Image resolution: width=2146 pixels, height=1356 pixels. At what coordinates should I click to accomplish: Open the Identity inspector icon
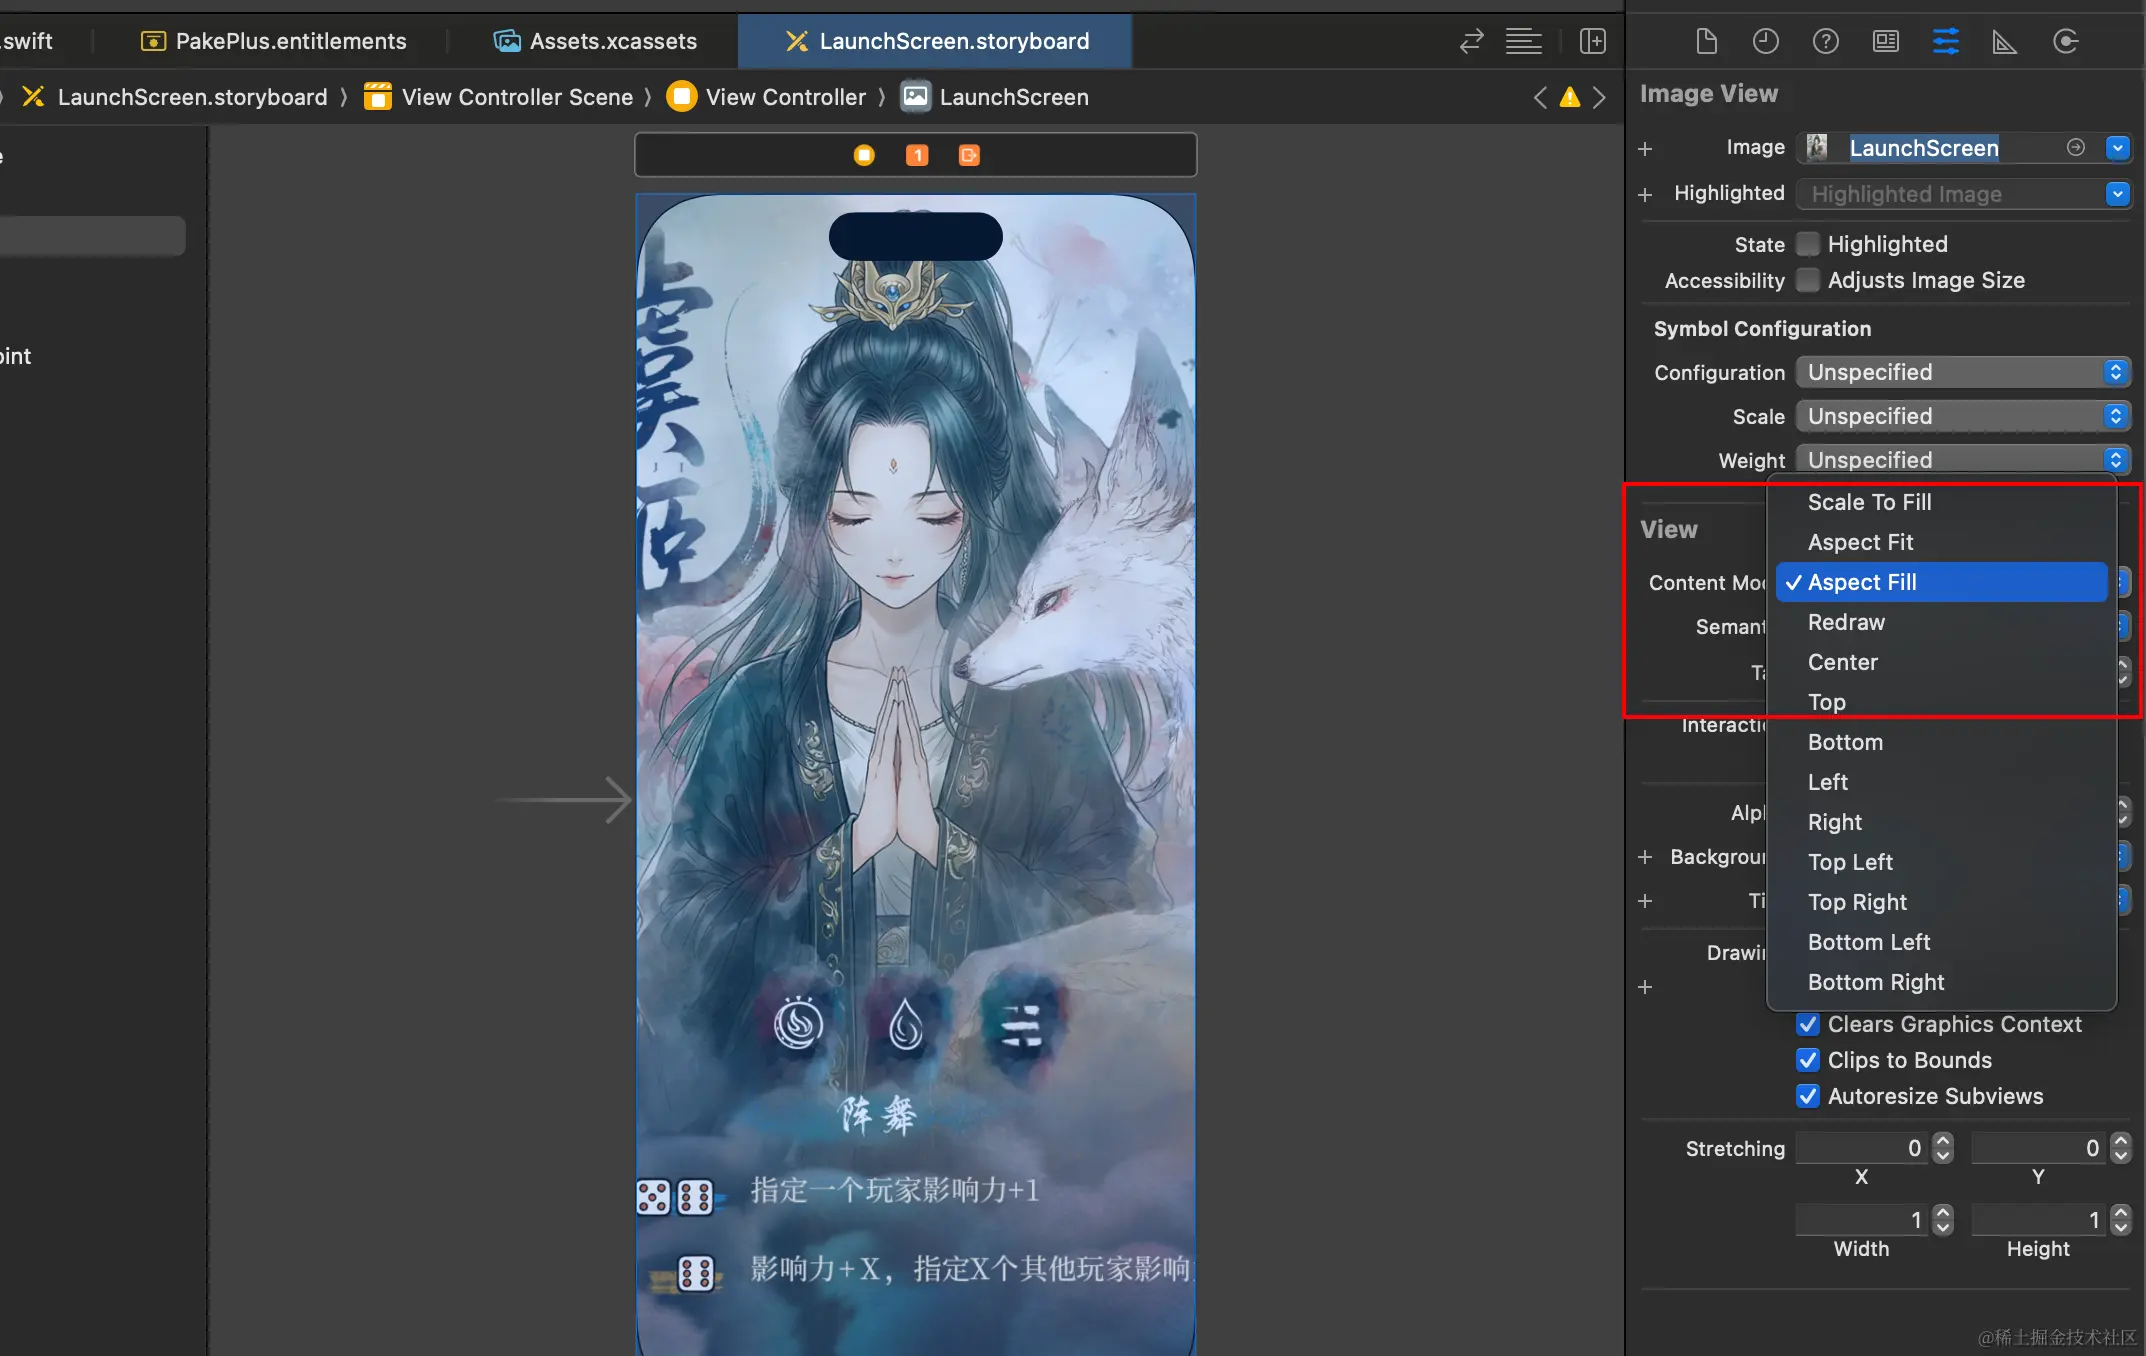tap(1886, 41)
